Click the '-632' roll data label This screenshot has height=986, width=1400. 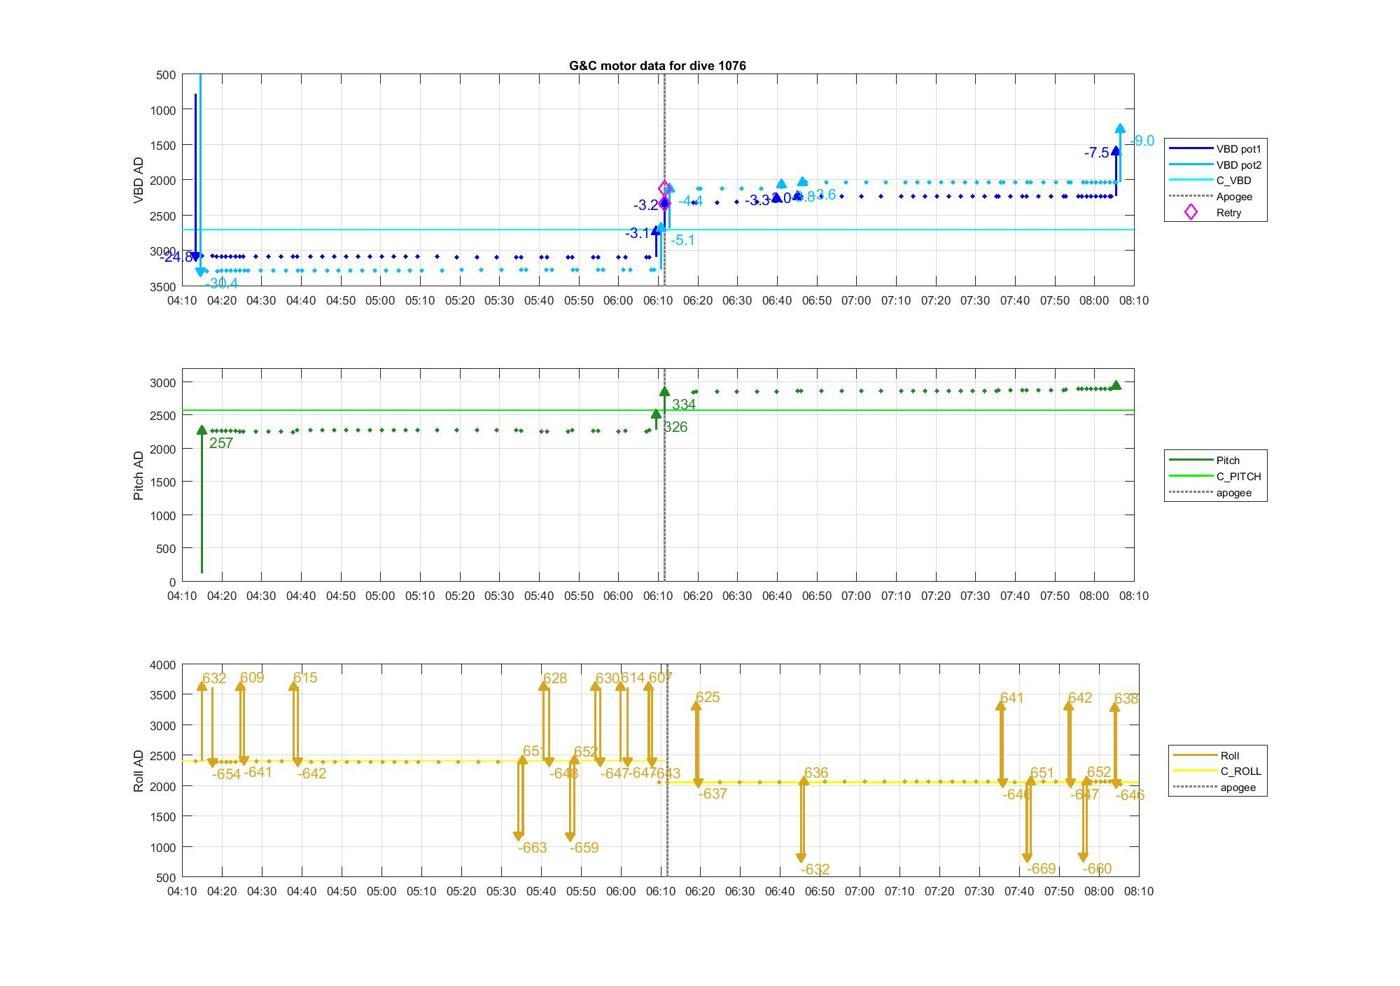pos(816,870)
